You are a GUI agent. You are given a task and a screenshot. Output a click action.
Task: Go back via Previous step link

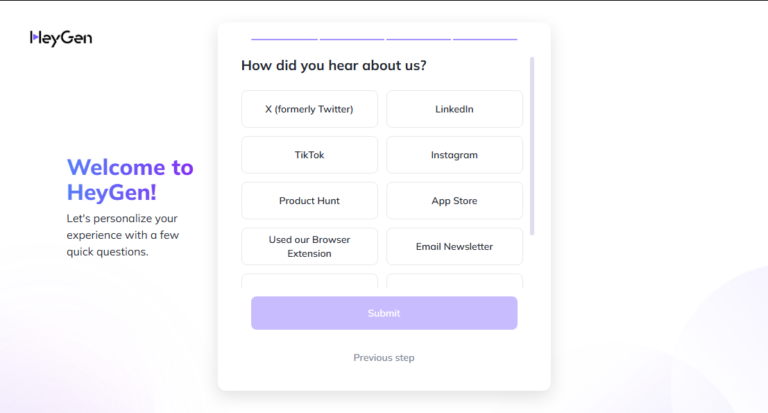(384, 358)
